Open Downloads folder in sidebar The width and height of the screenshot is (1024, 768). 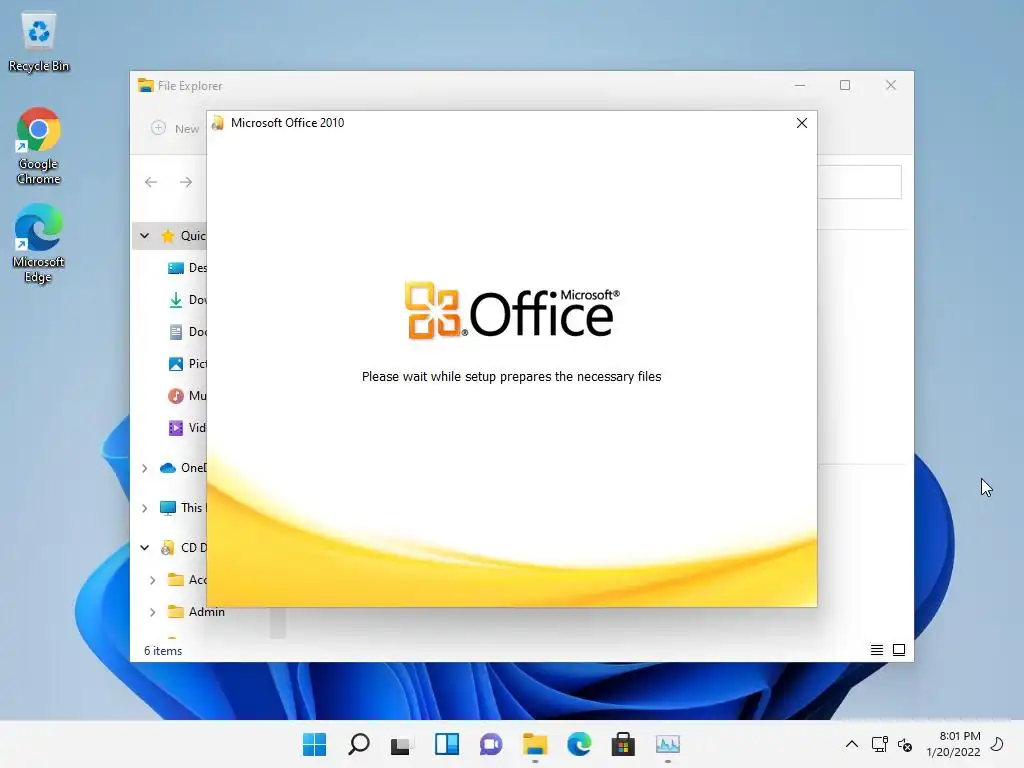pyautogui.click(x=187, y=300)
